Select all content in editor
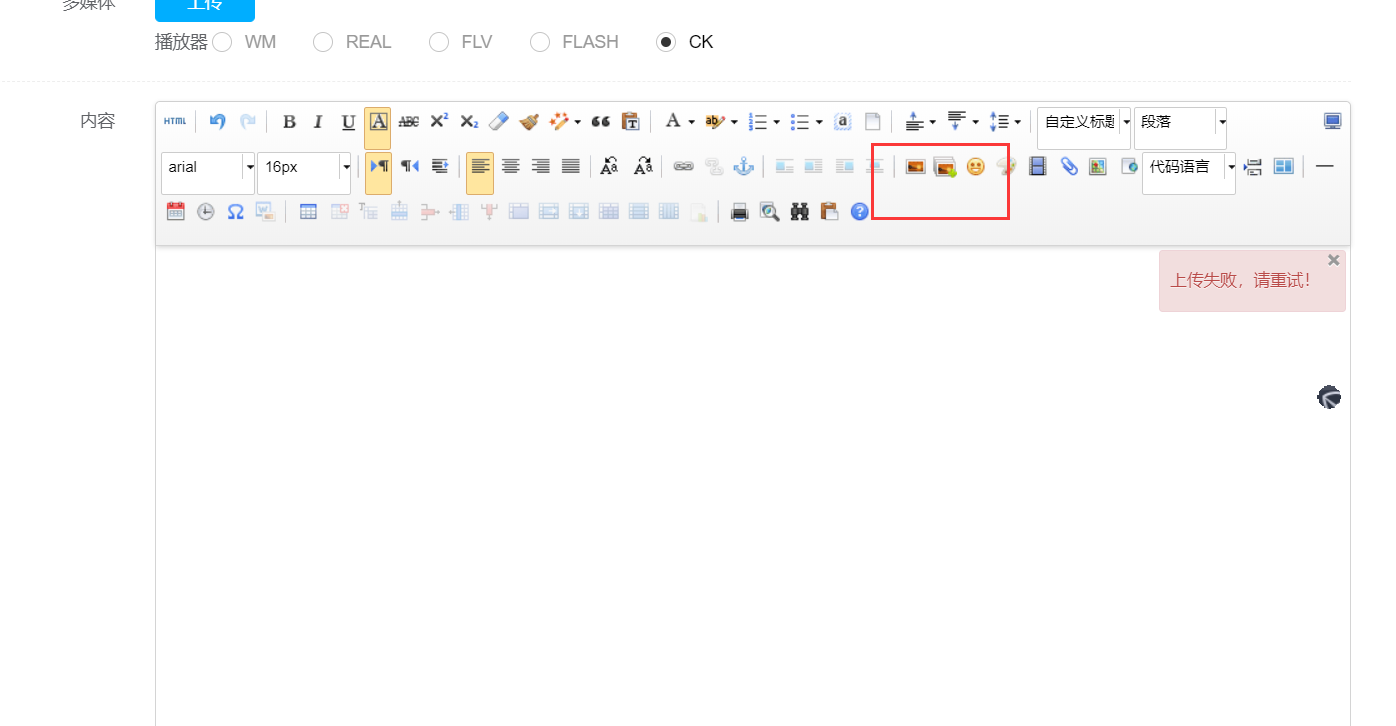 (x=842, y=122)
